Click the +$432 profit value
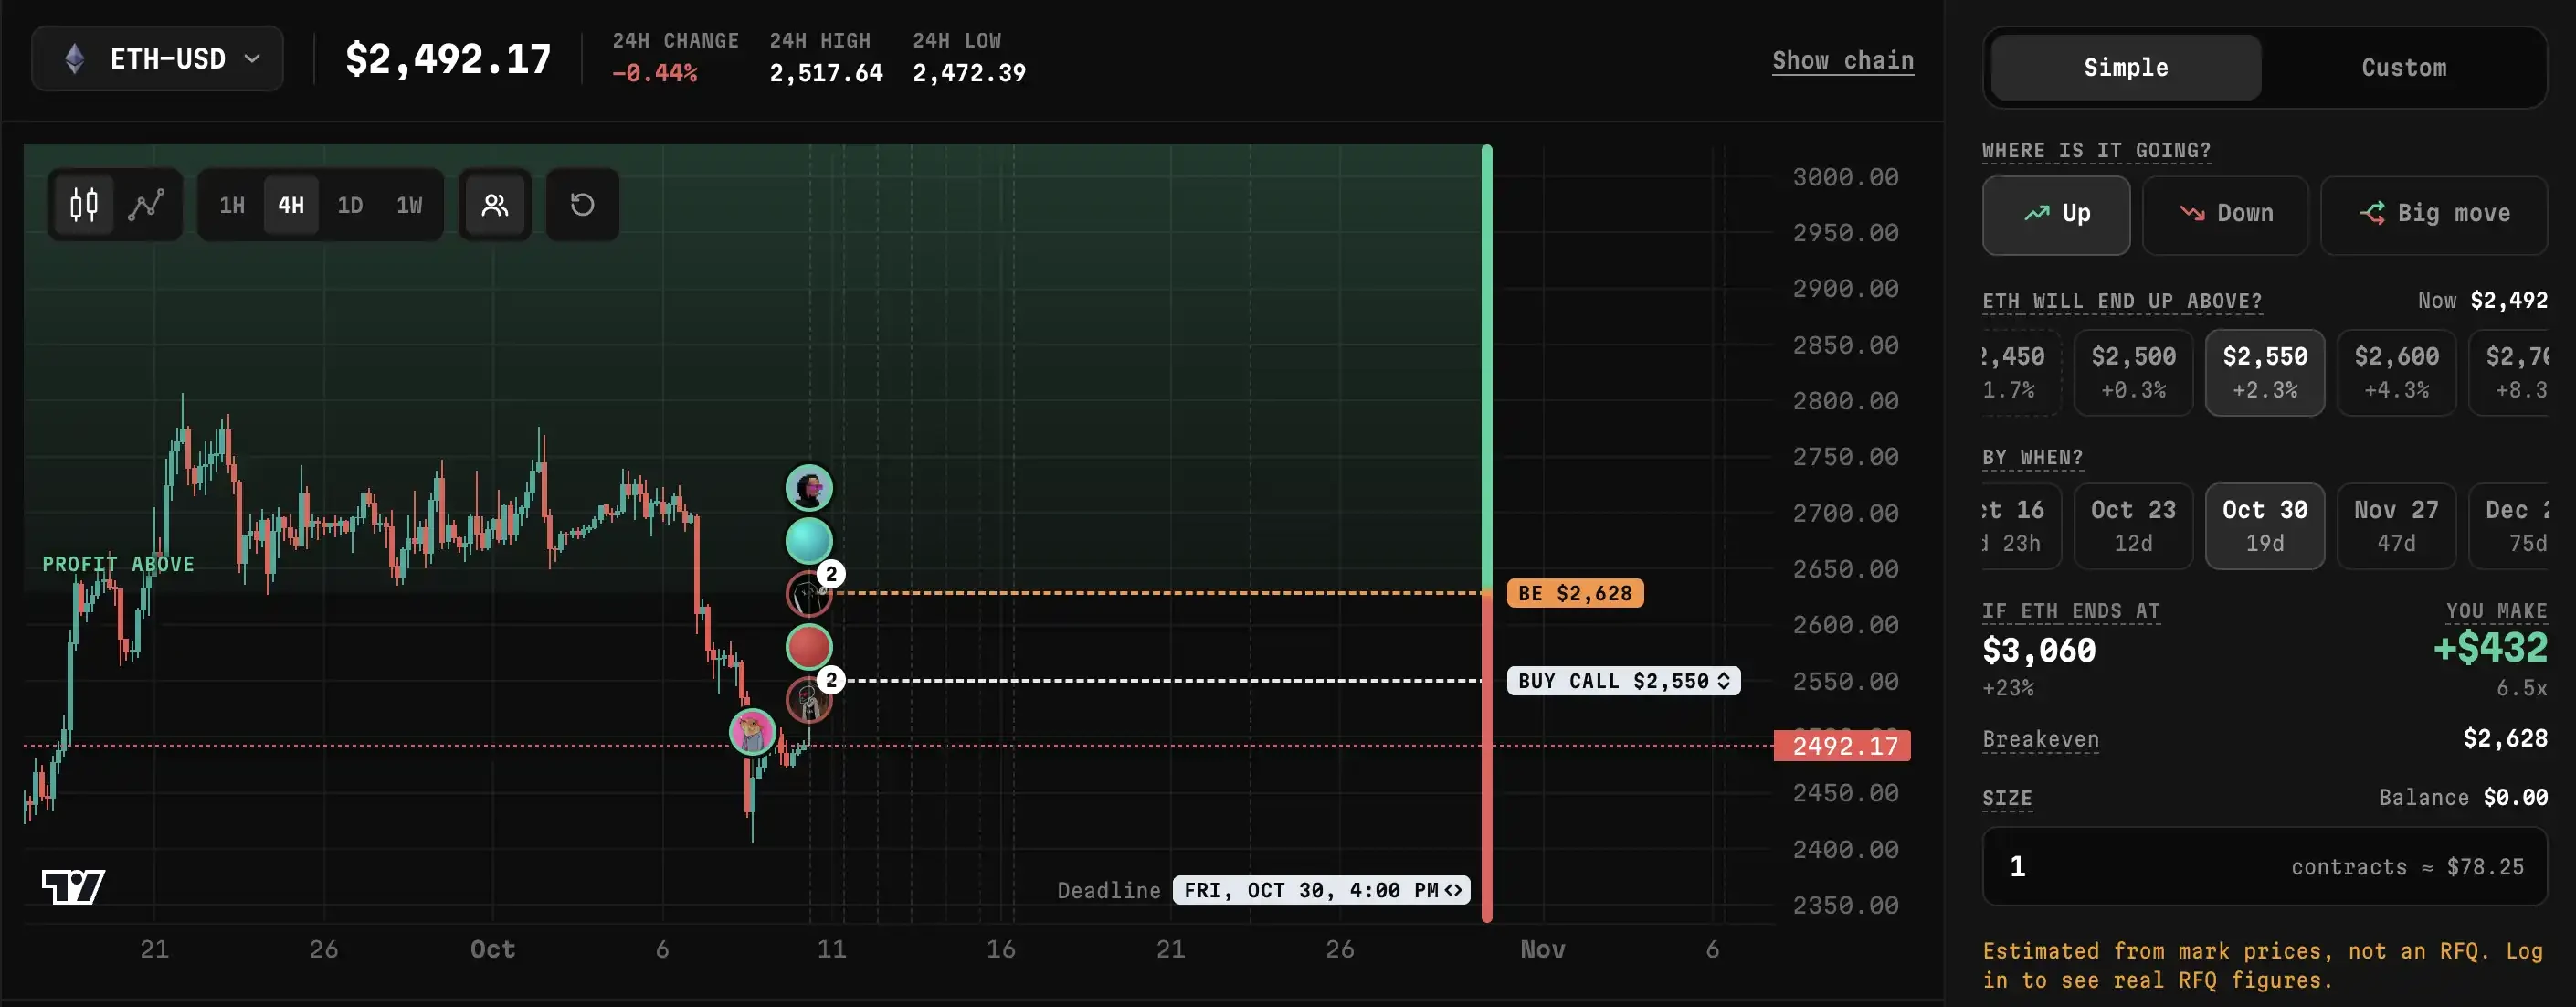The width and height of the screenshot is (2576, 1007). coord(2490,648)
